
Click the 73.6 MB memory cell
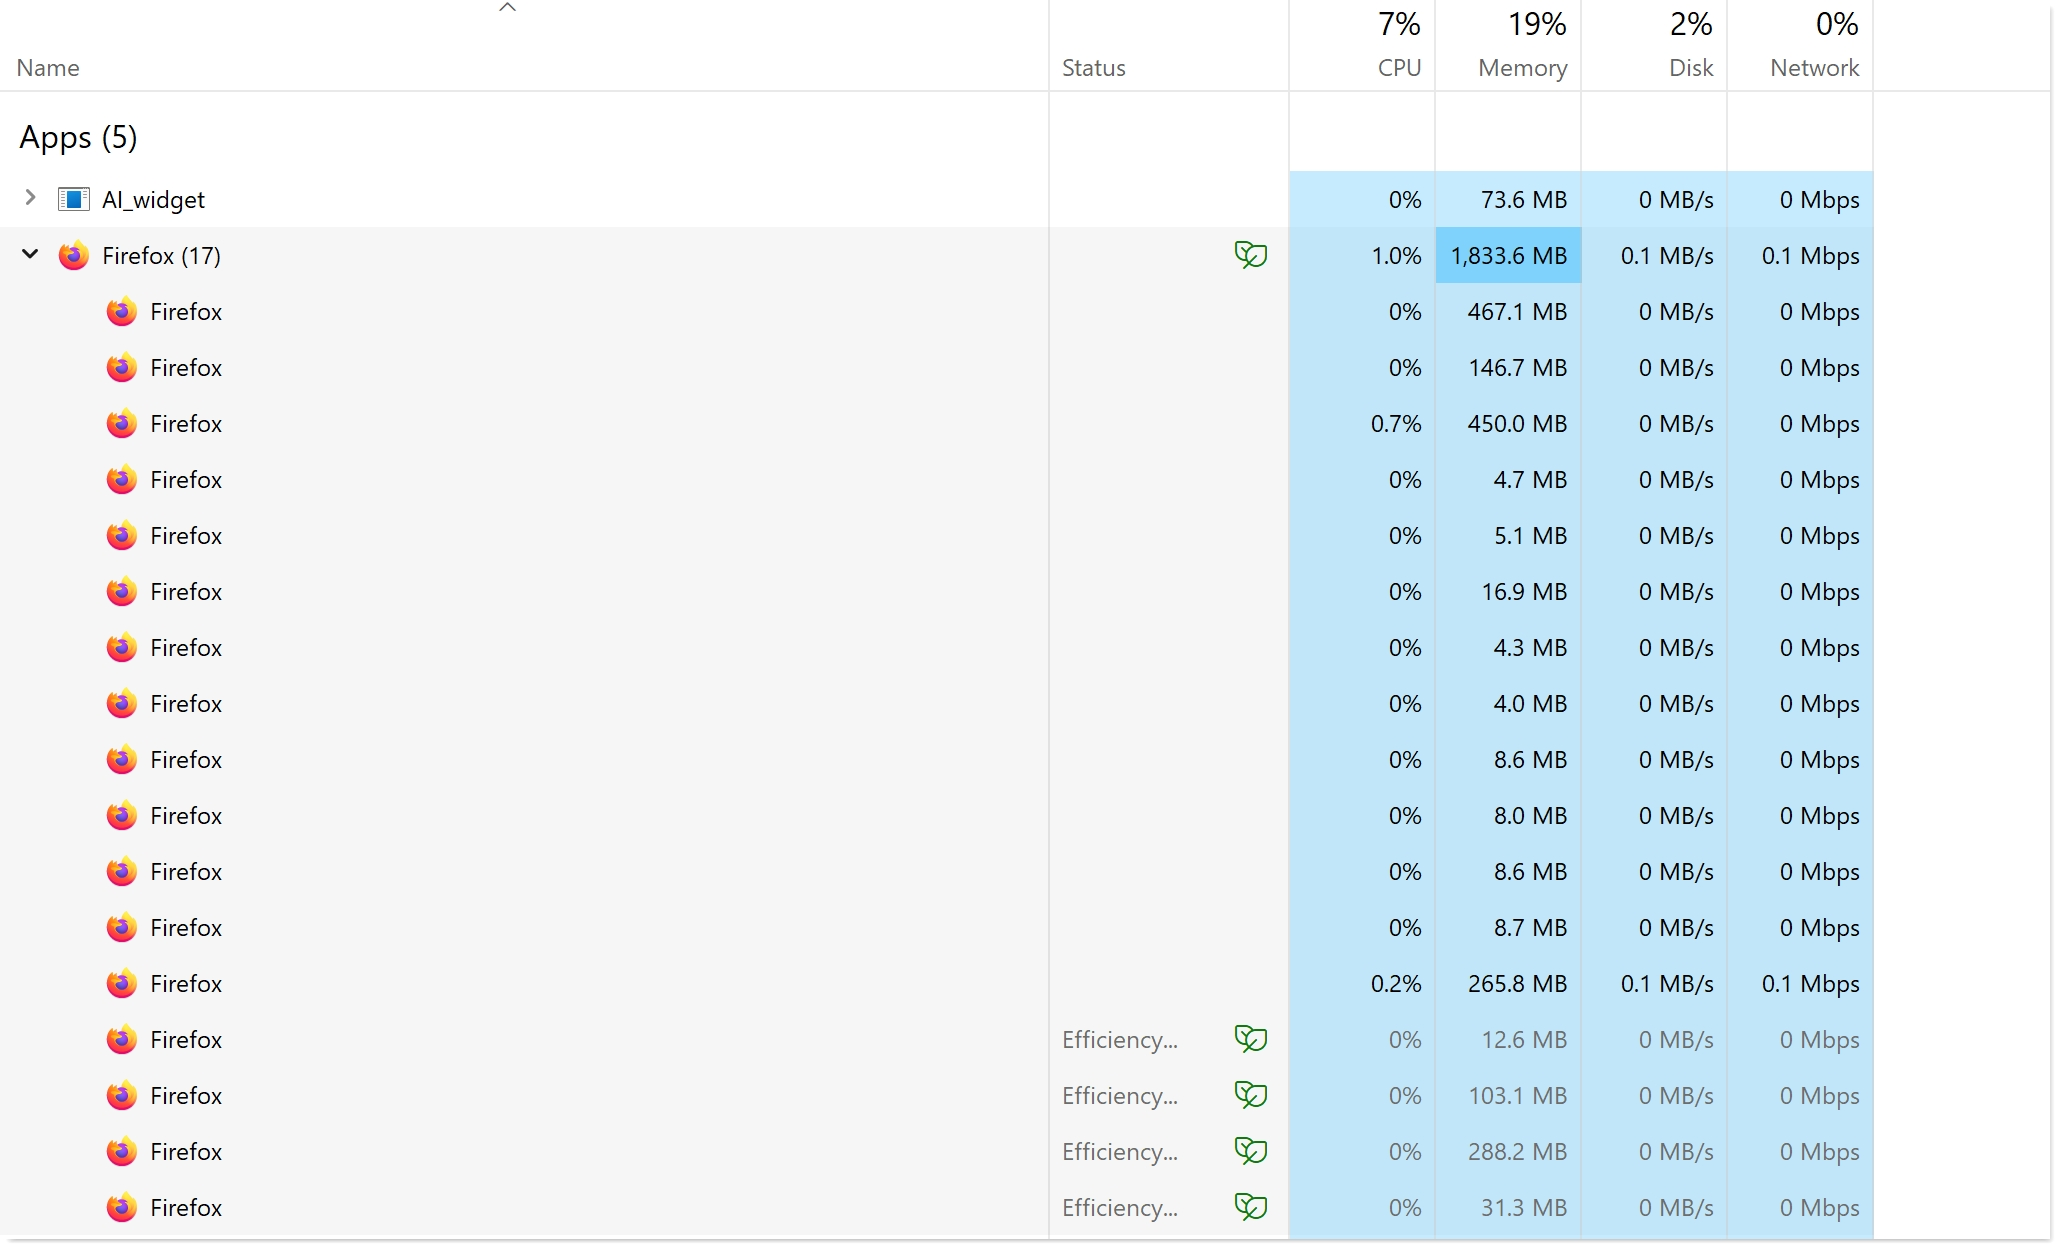1508,200
